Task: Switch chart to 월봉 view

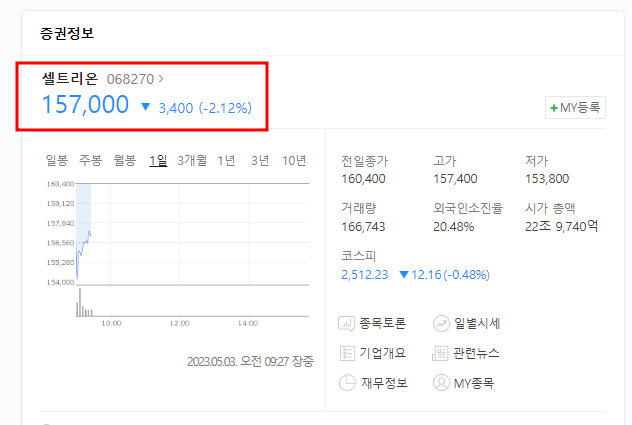Action: (x=125, y=160)
